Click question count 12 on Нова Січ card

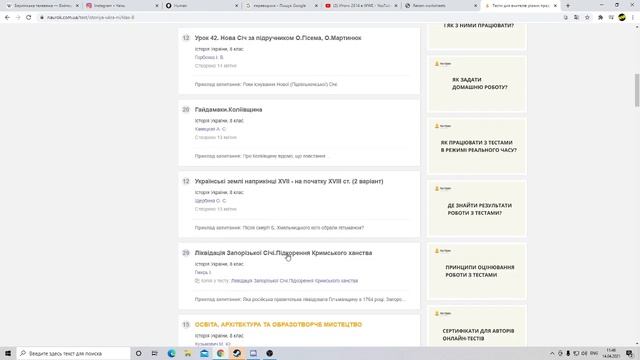(186, 38)
